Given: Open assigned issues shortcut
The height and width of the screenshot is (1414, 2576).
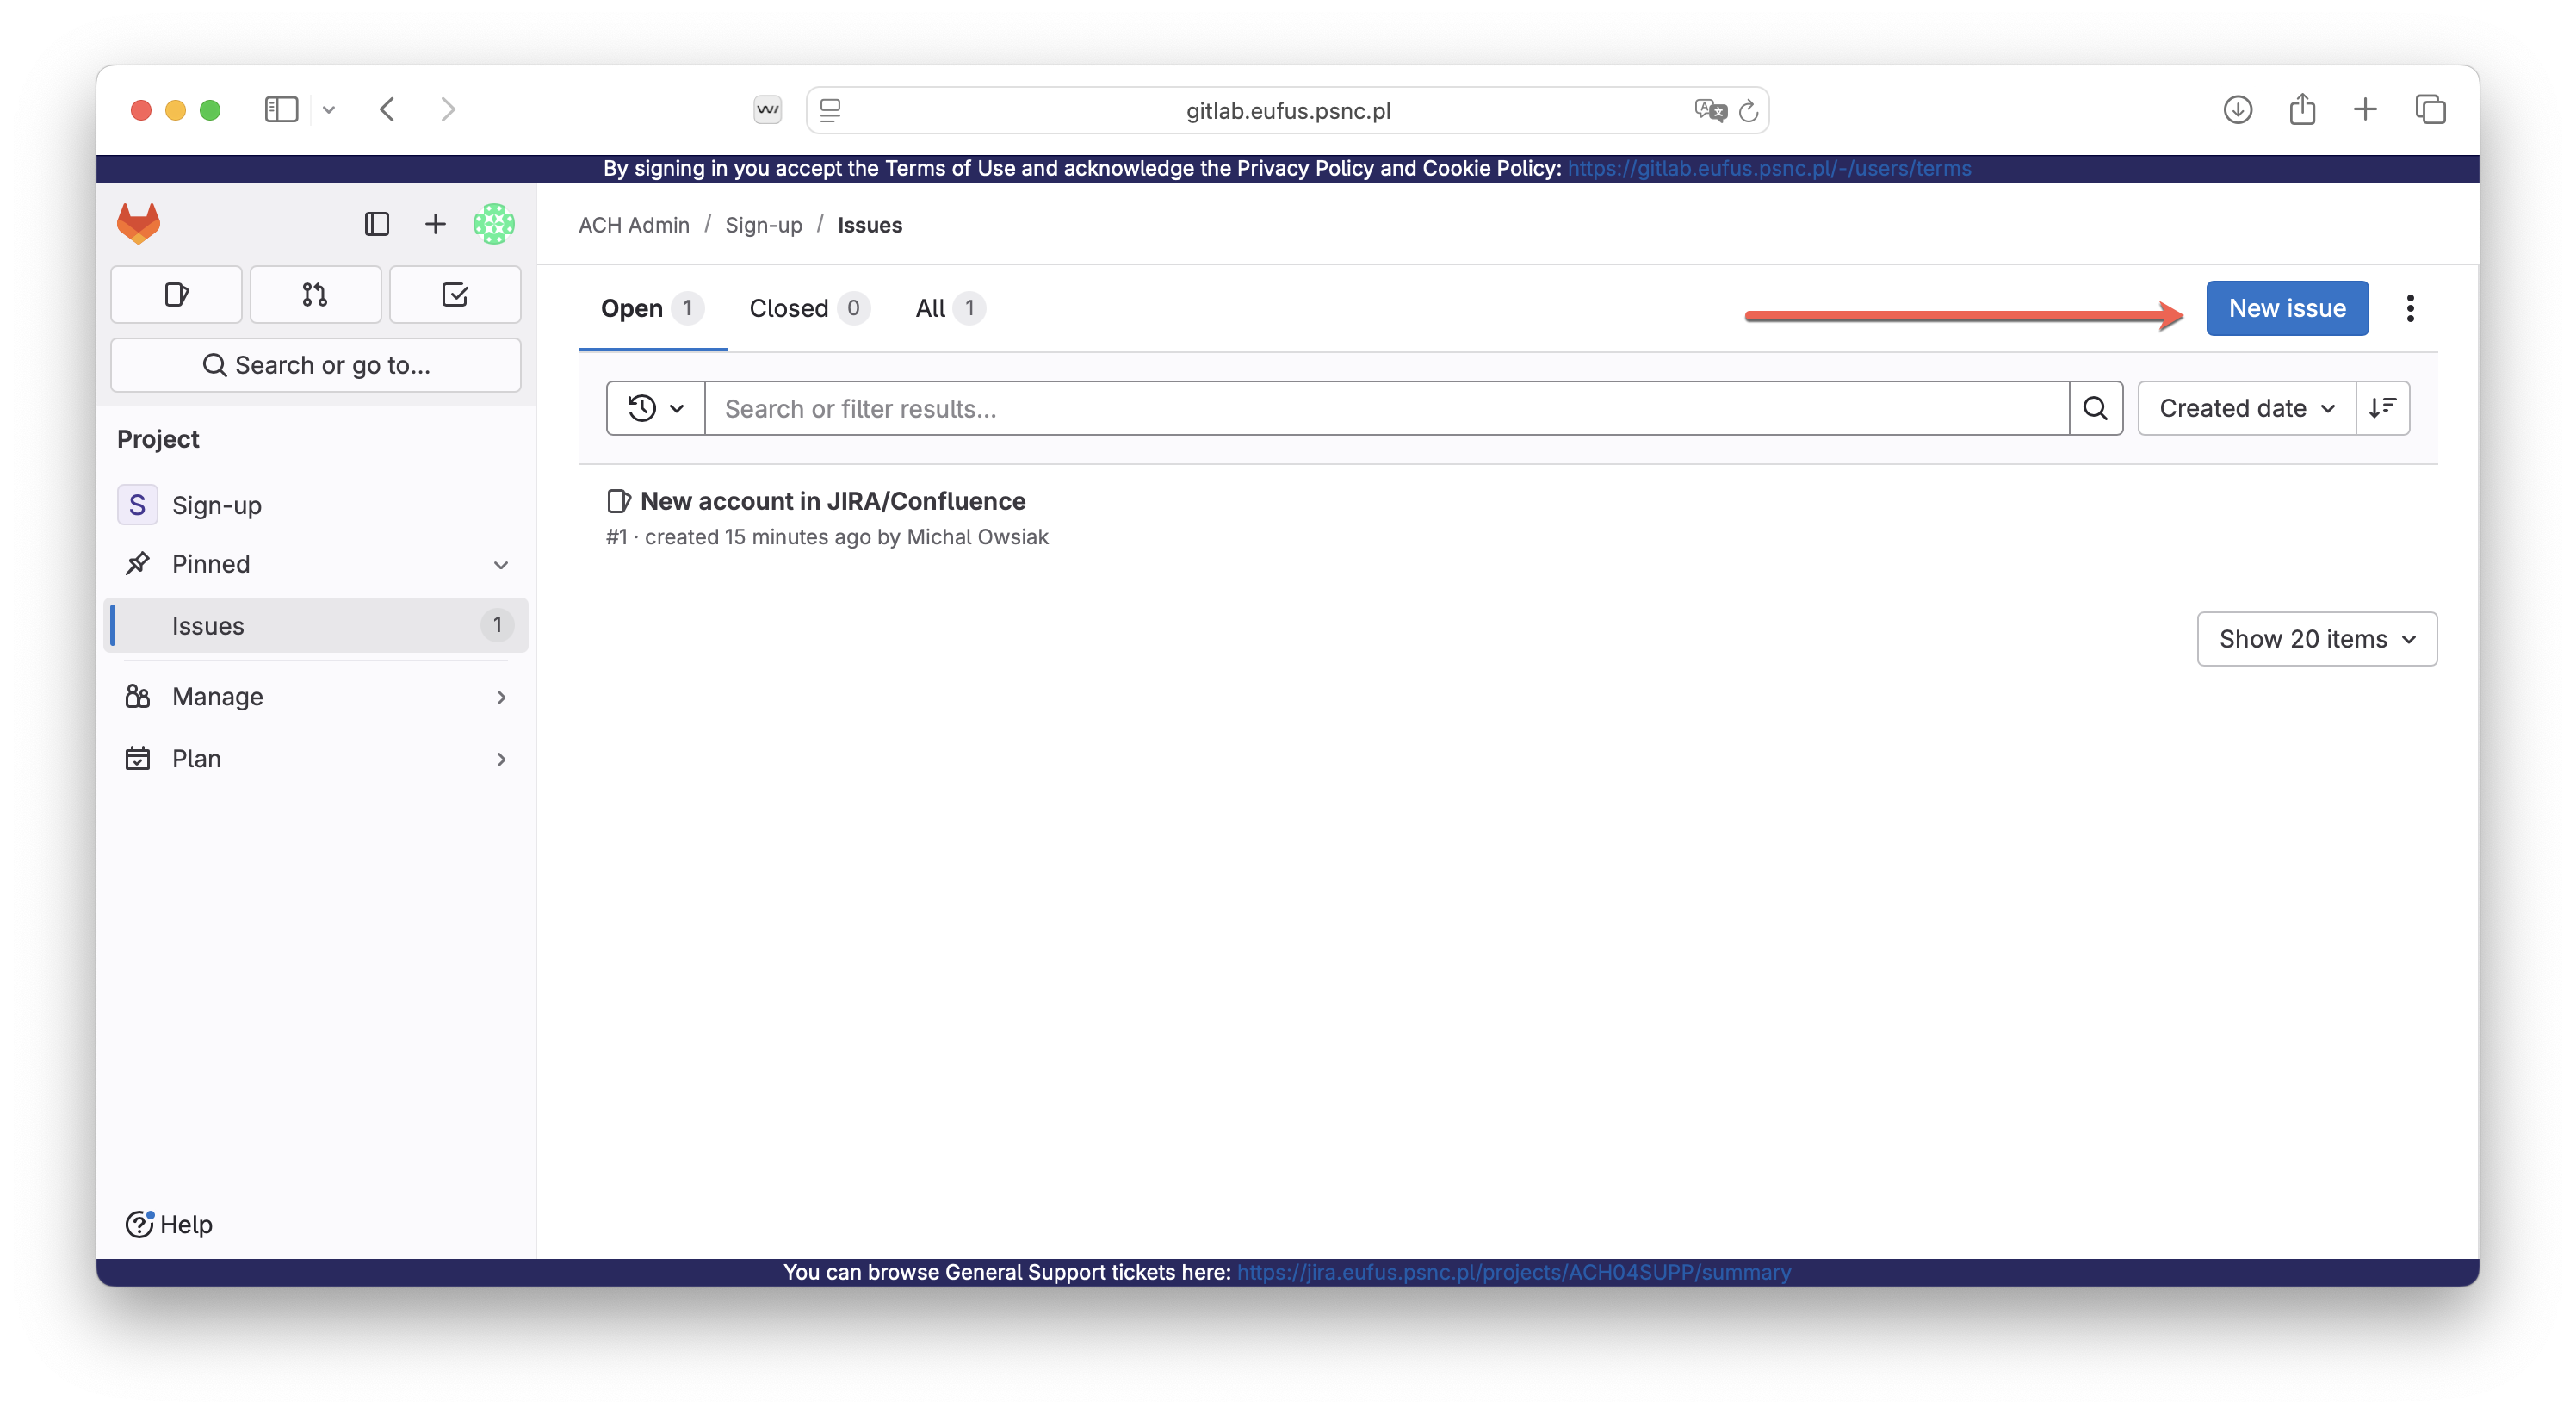Looking at the screenshot, I should tap(176, 294).
